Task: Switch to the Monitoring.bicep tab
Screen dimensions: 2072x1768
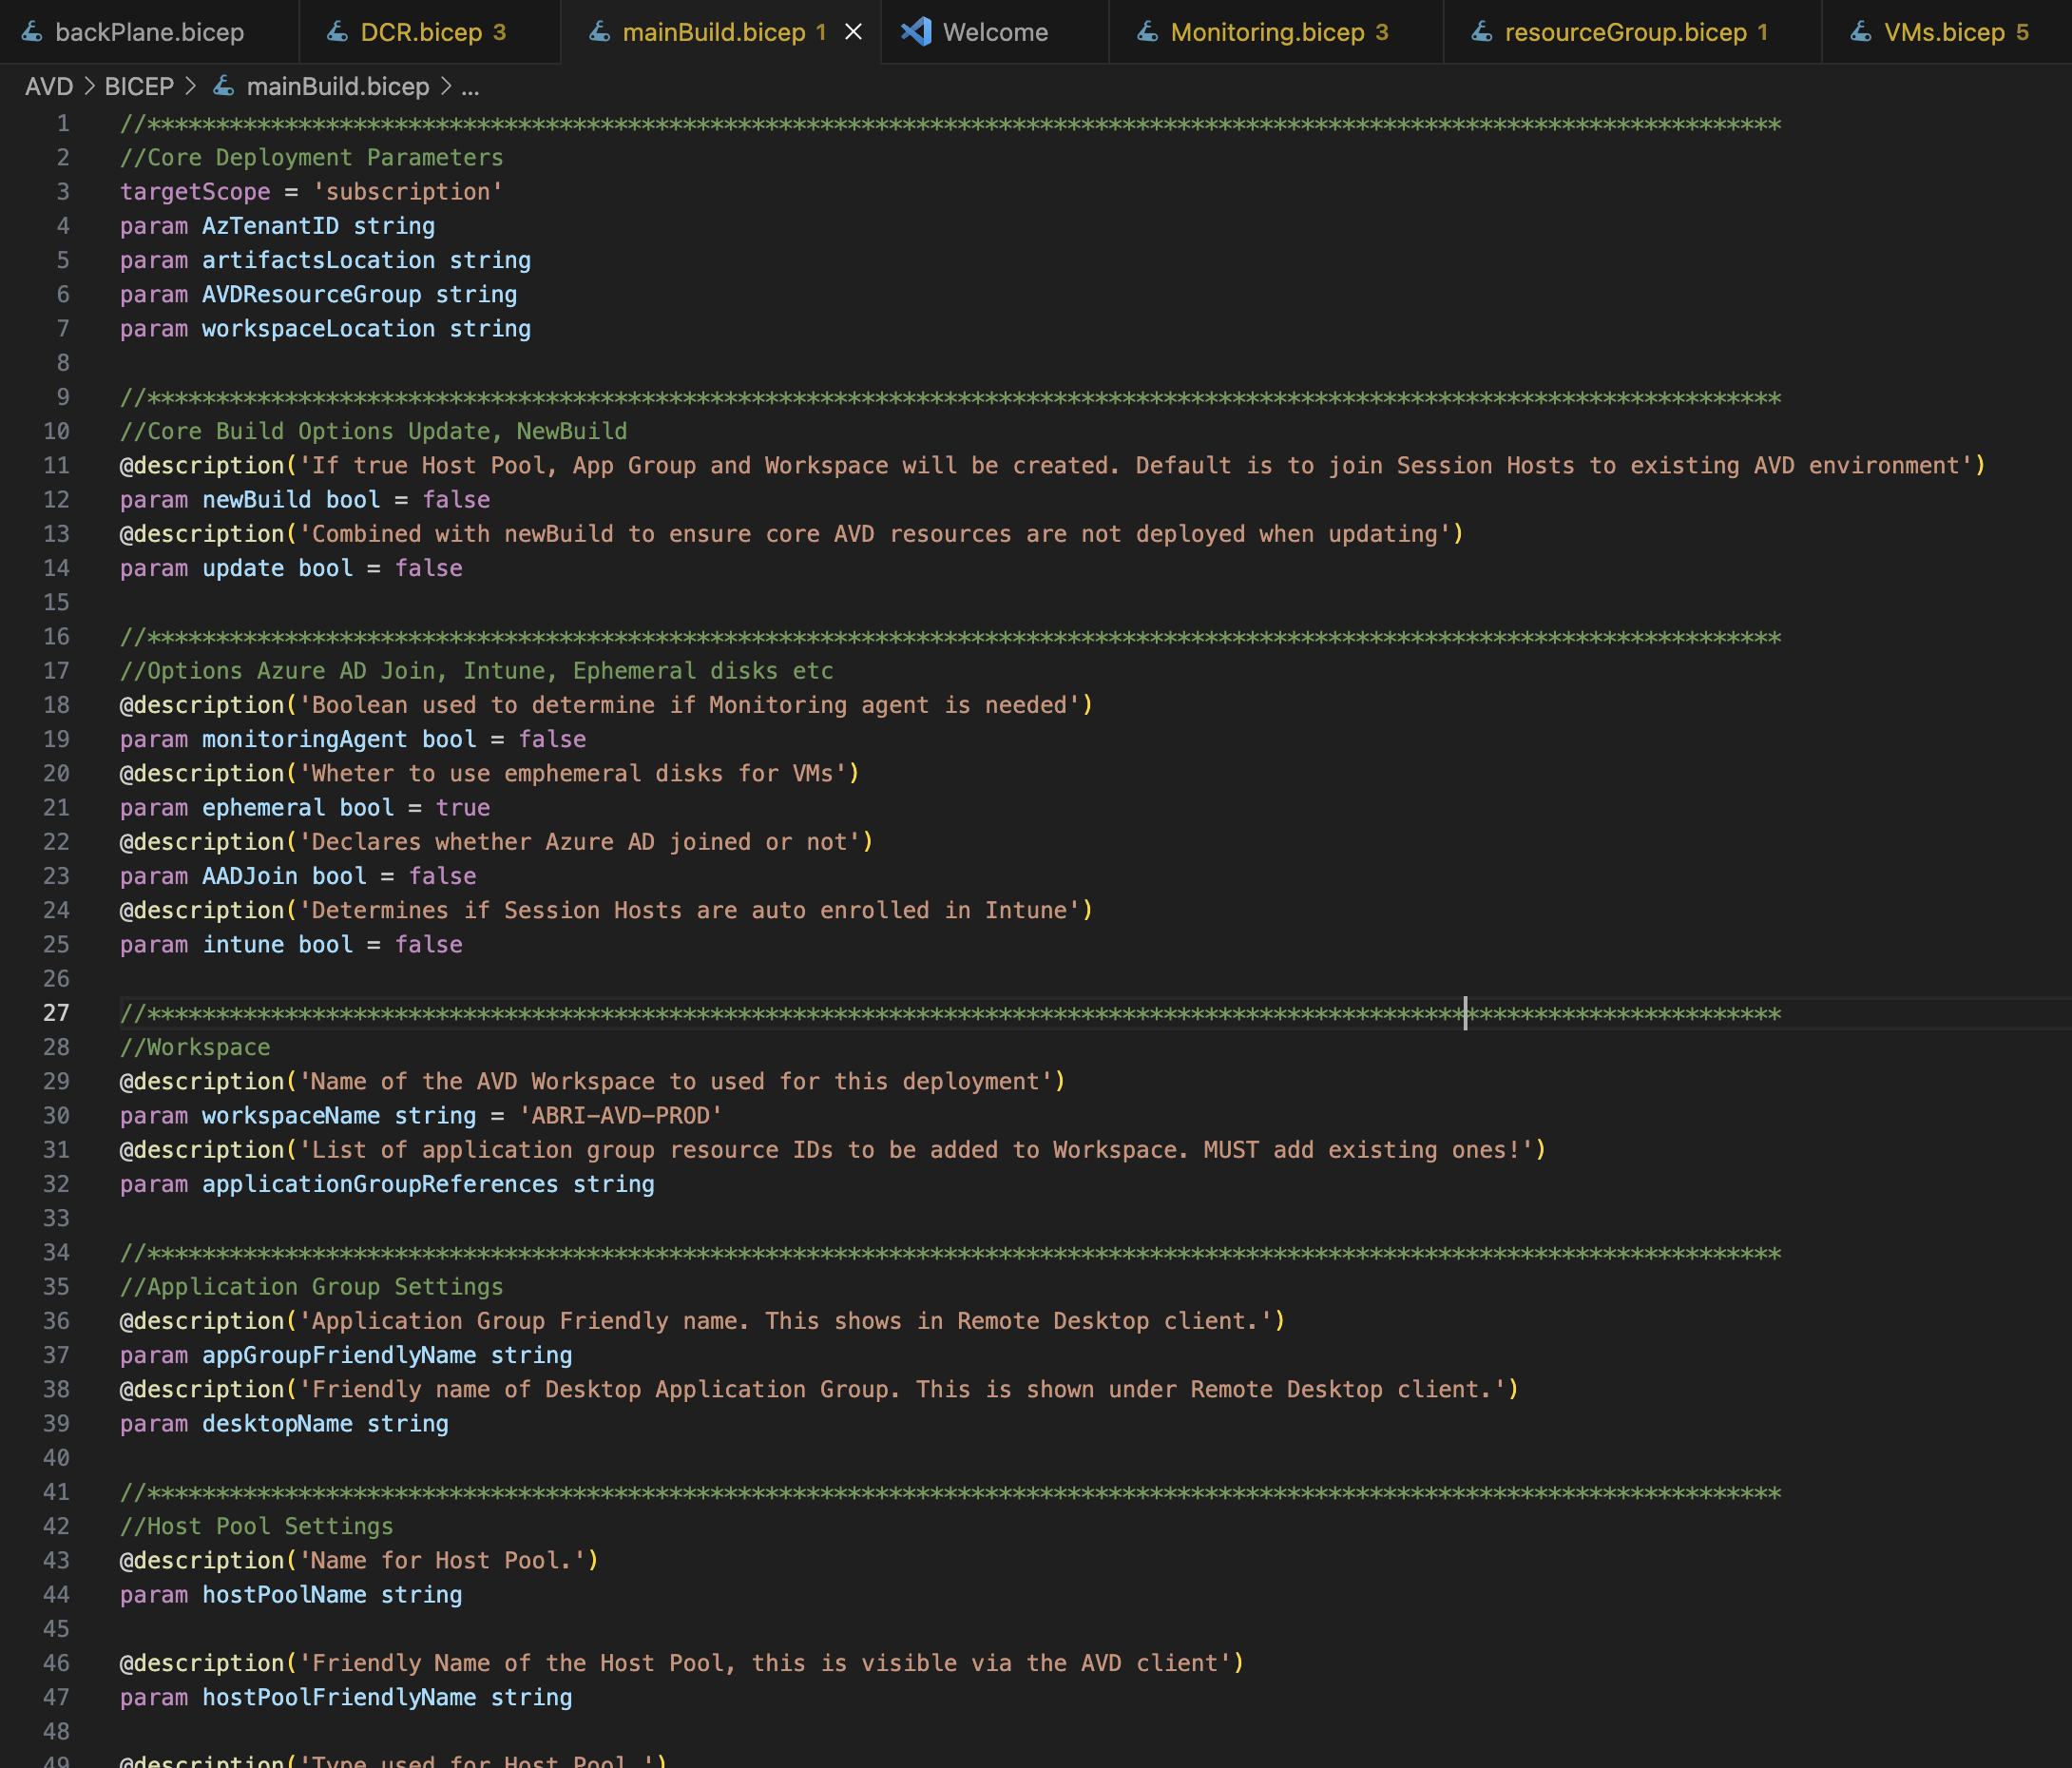Action: (x=1267, y=32)
